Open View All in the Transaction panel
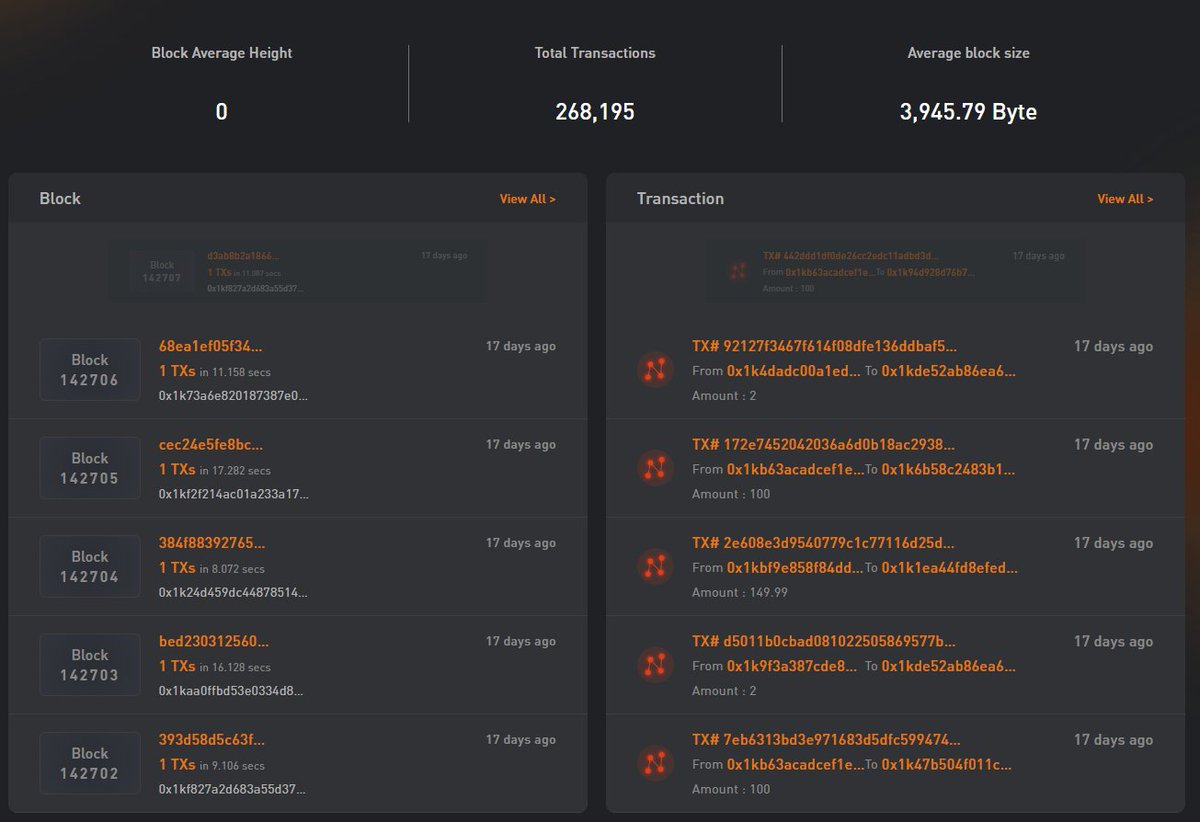Screen dimensions: 1200x822 point(1126,198)
